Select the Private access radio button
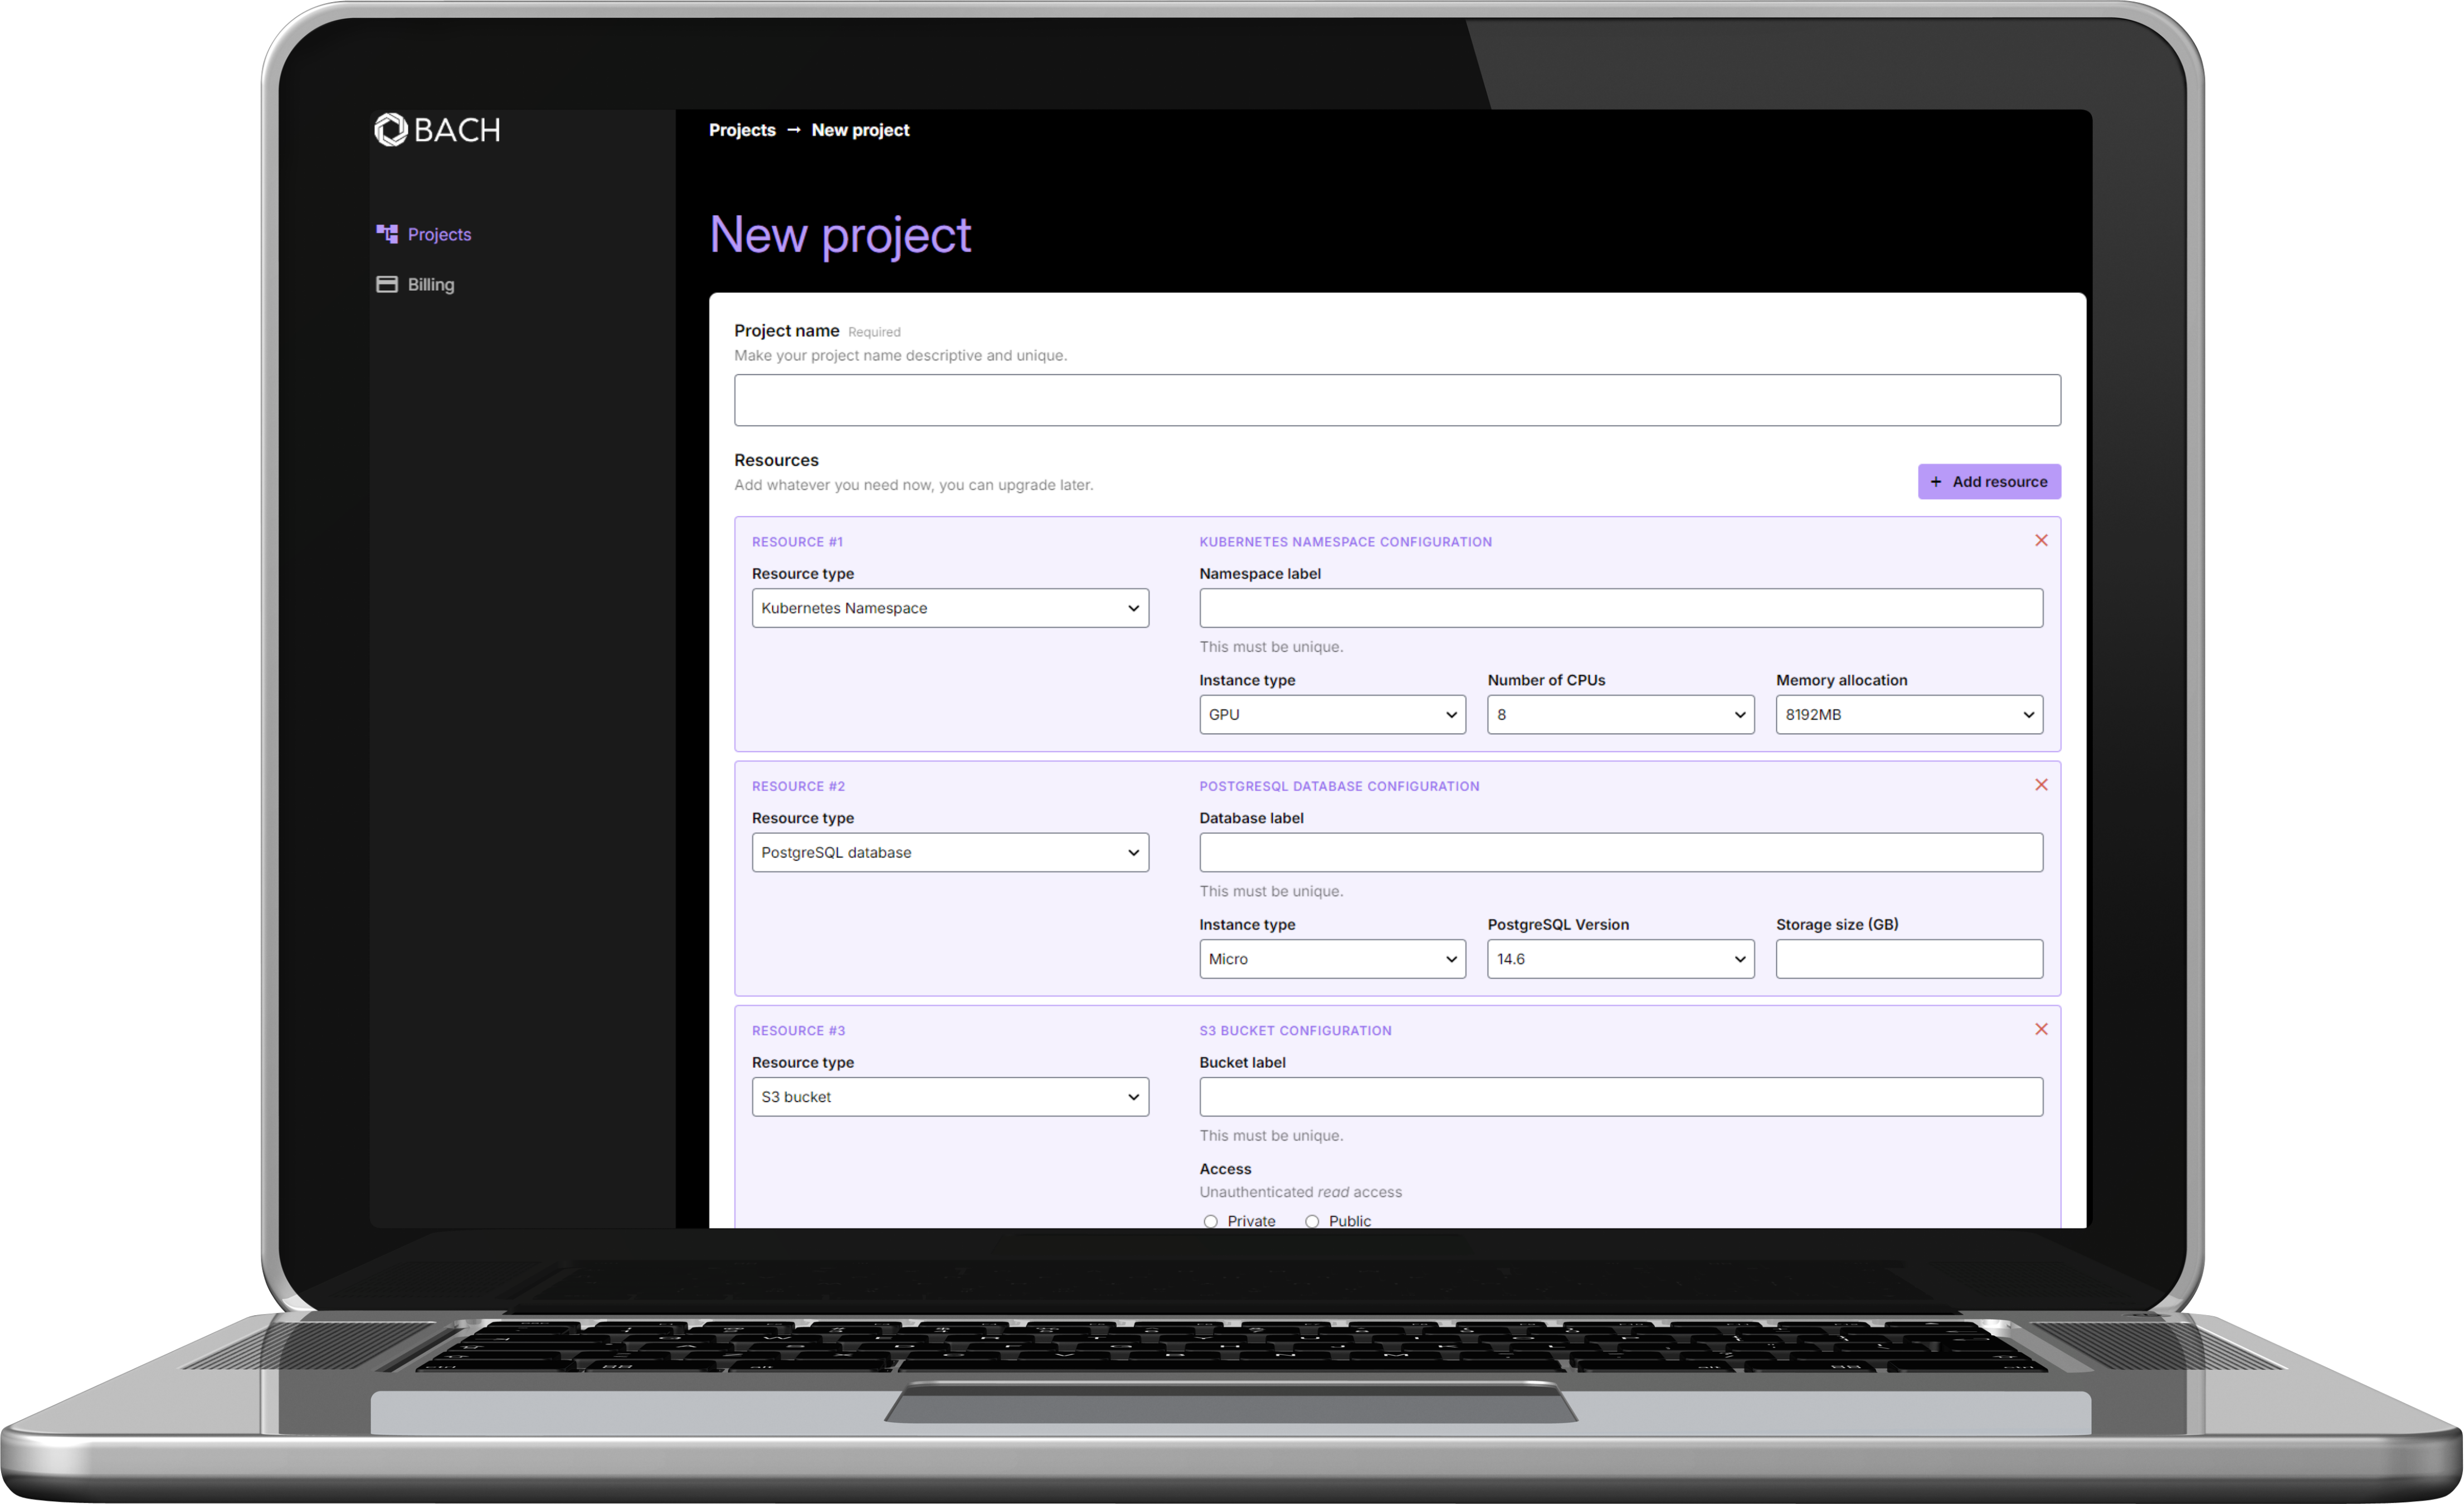Image resolution: width=2464 pixels, height=1504 pixels. (x=1210, y=1220)
